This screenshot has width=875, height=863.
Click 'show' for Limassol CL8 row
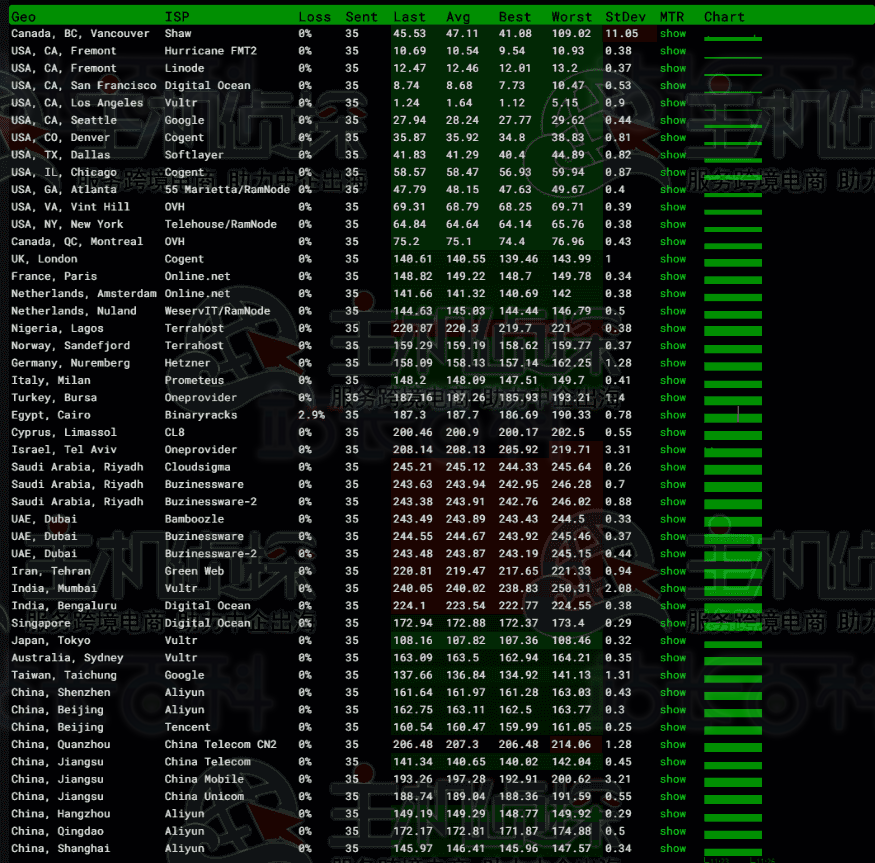pyautogui.click(x=672, y=432)
